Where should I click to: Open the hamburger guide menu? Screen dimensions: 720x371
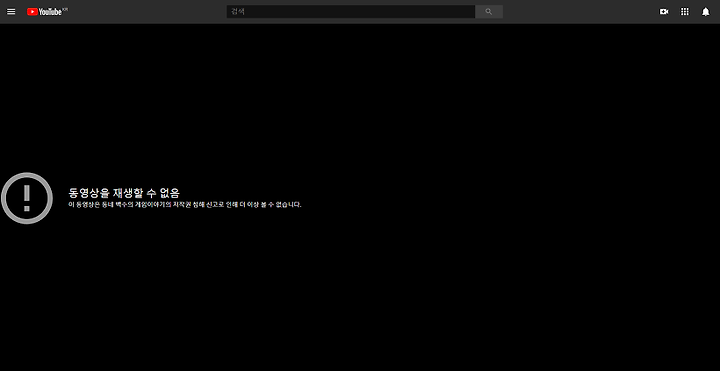11,11
